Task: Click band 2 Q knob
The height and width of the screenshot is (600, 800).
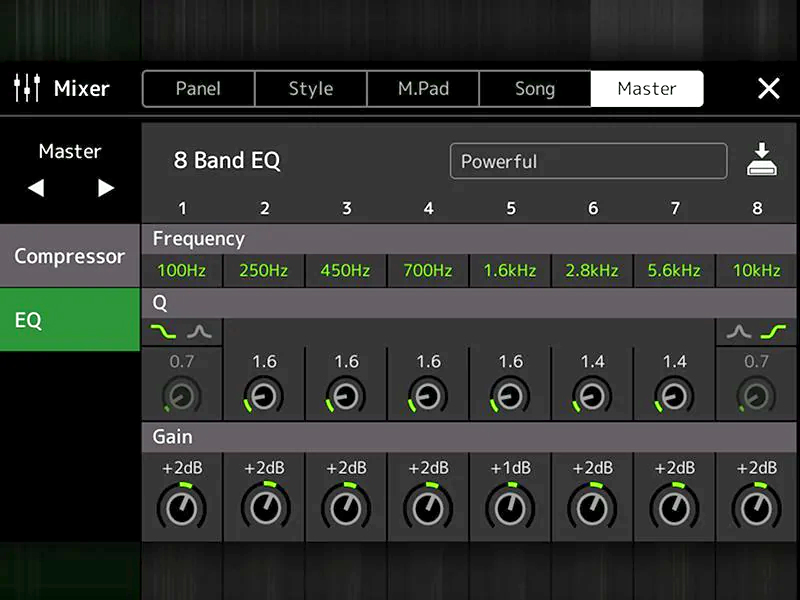Action: (x=264, y=395)
